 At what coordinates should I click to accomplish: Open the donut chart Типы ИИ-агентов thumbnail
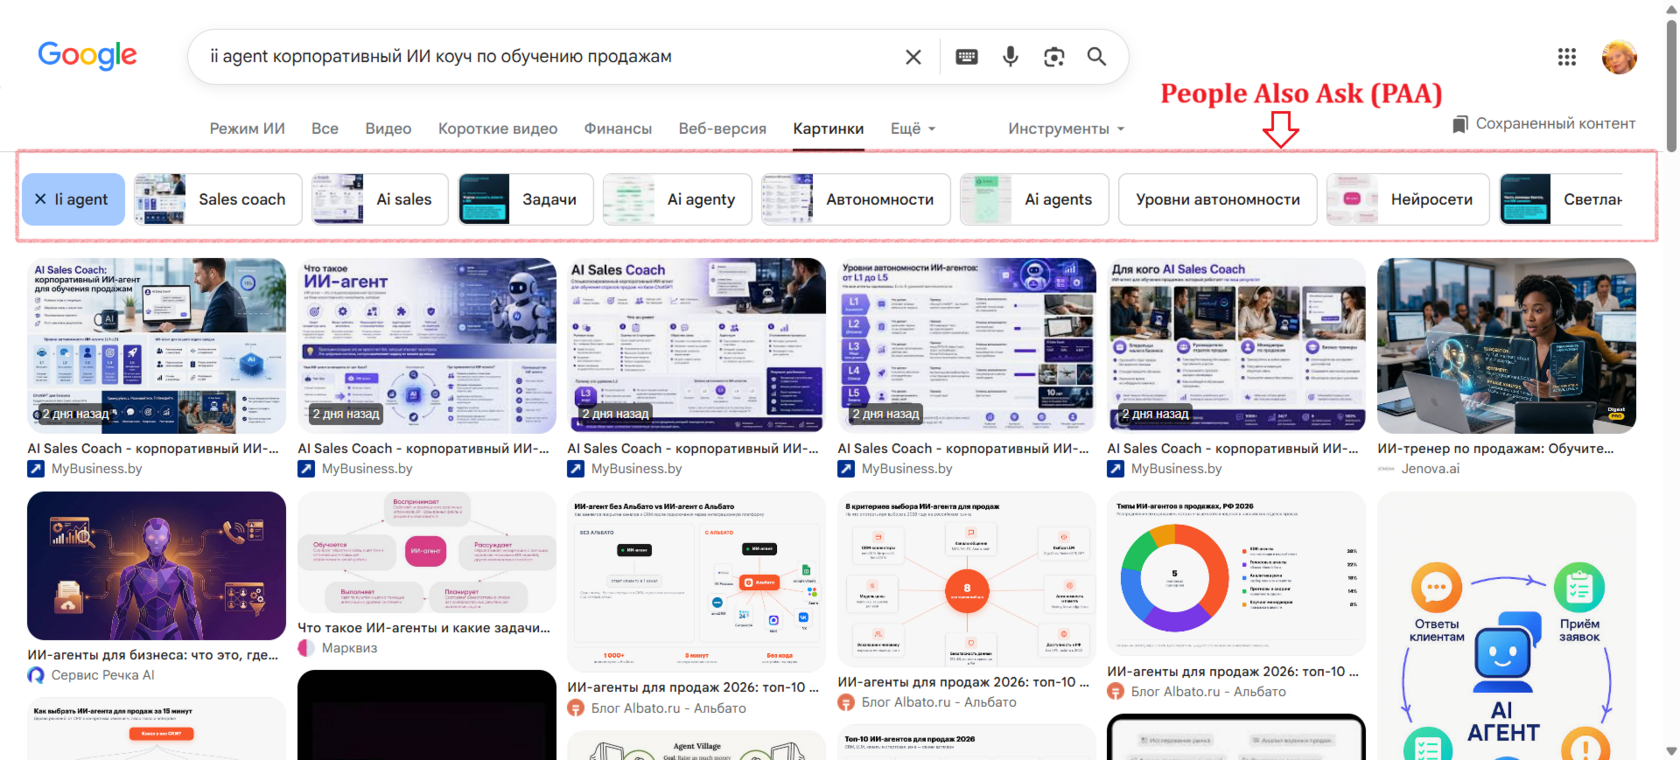click(x=1236, y=574)
